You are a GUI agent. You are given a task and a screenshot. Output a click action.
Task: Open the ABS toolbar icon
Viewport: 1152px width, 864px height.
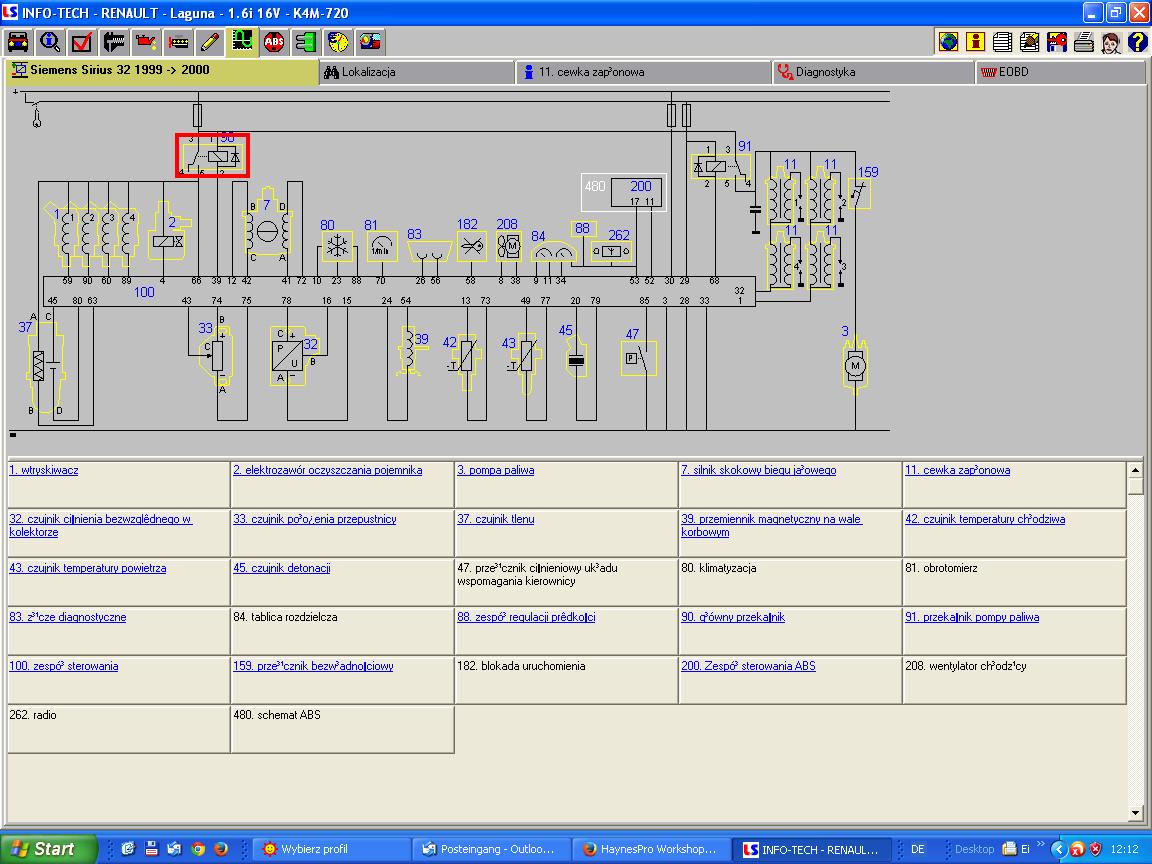[x=274, y=42]
